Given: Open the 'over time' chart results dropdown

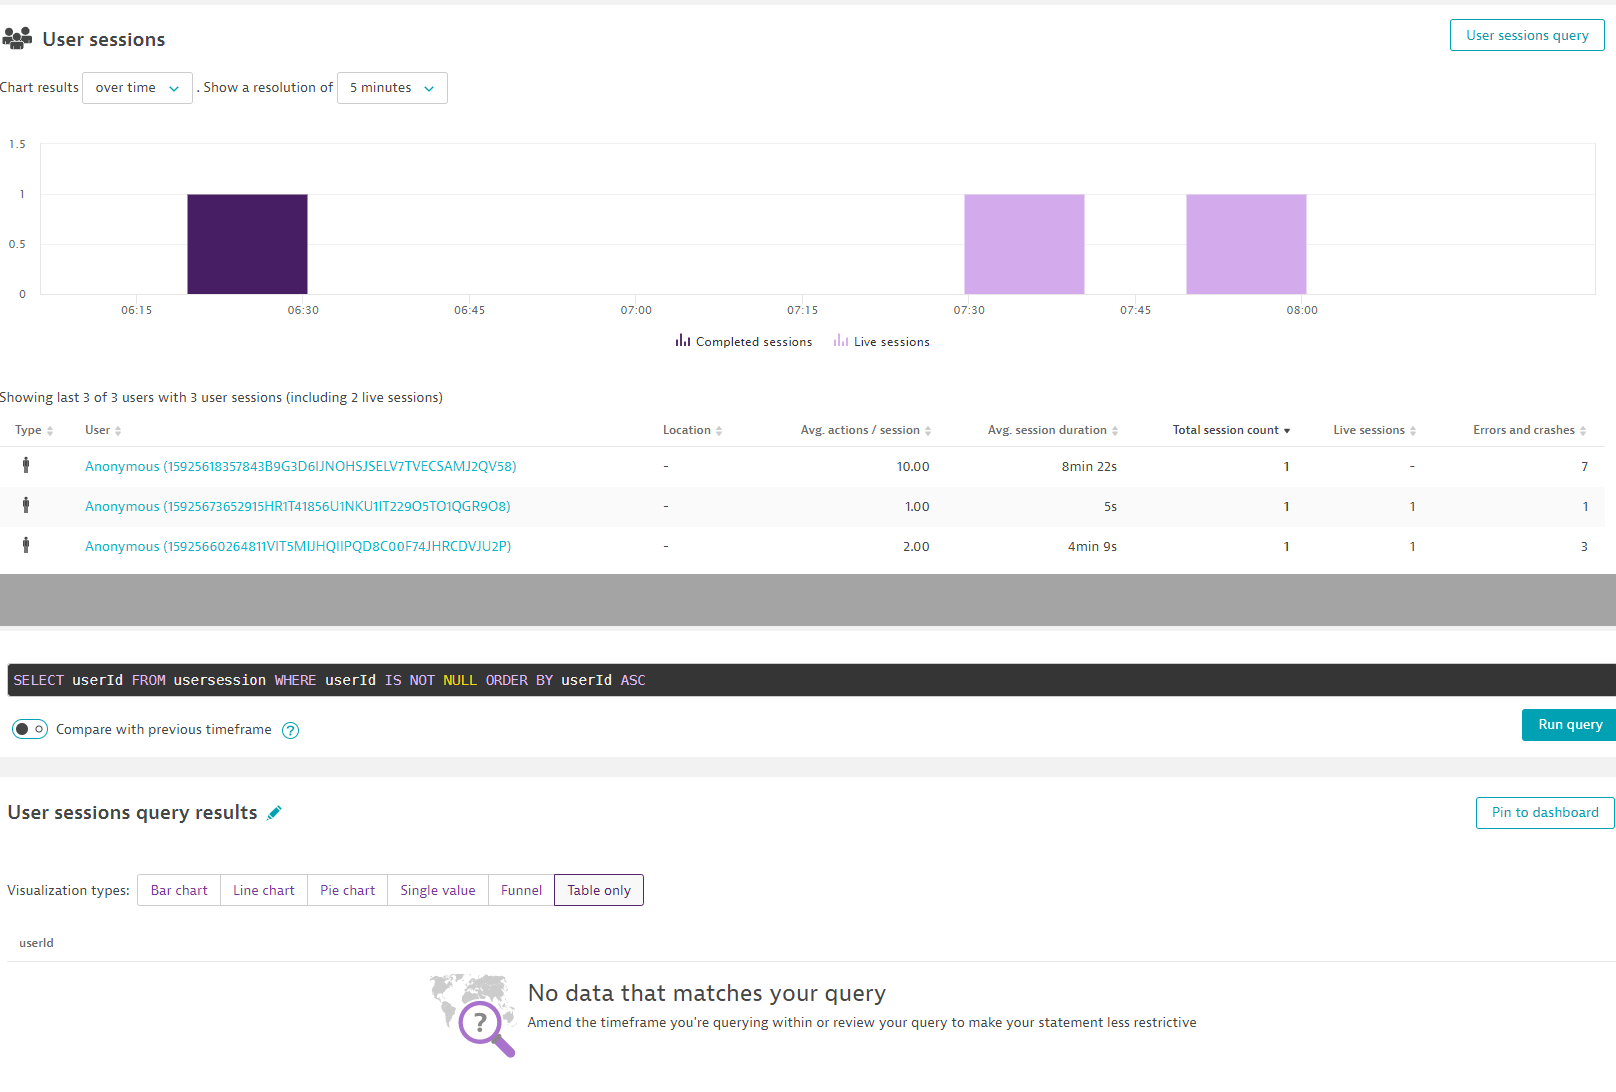Looking at the screenshot, I should click(x=137, y=88).
